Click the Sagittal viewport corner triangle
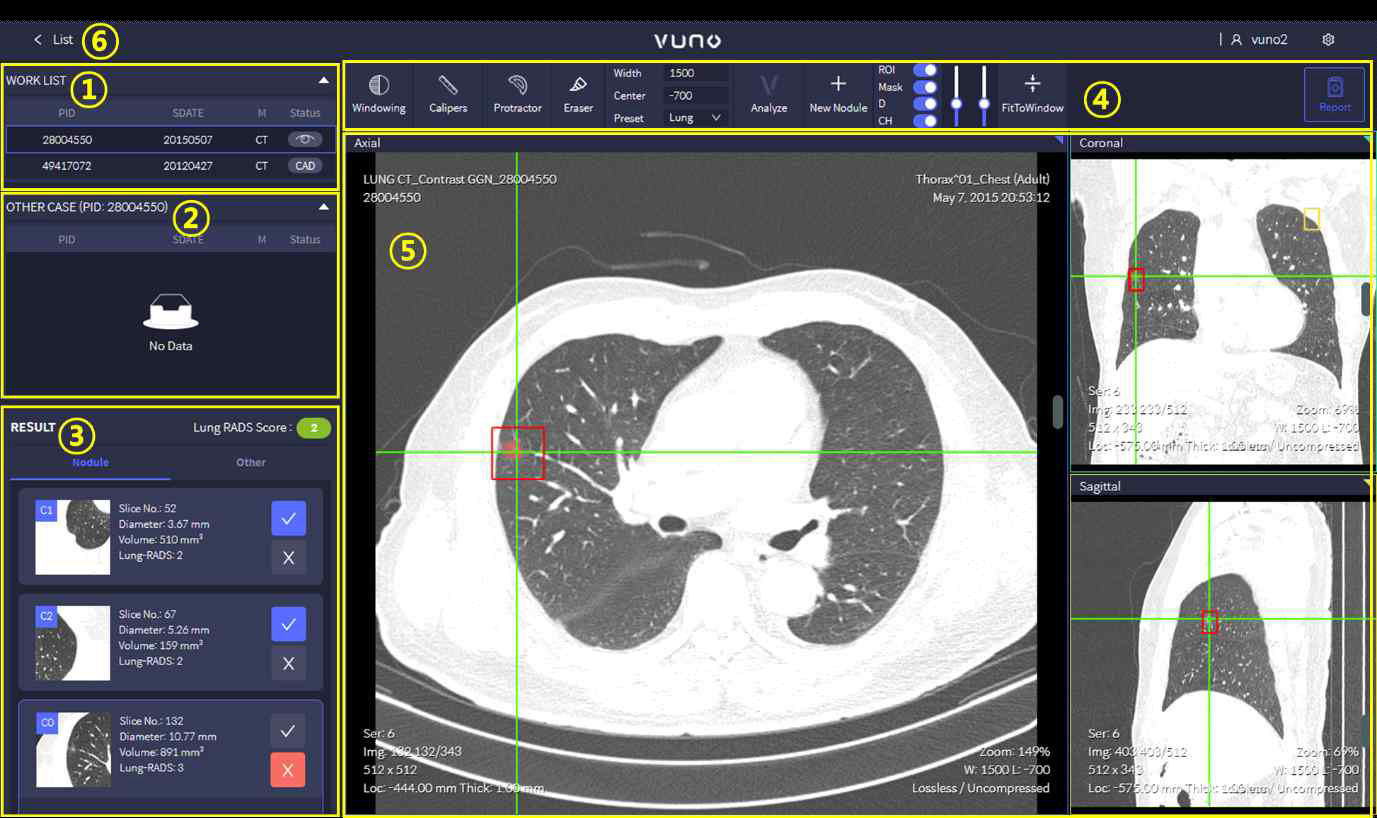Image resolution: width=1377 pixels, height=818 pixels. pyautogui.click(x=1367, y=483)
